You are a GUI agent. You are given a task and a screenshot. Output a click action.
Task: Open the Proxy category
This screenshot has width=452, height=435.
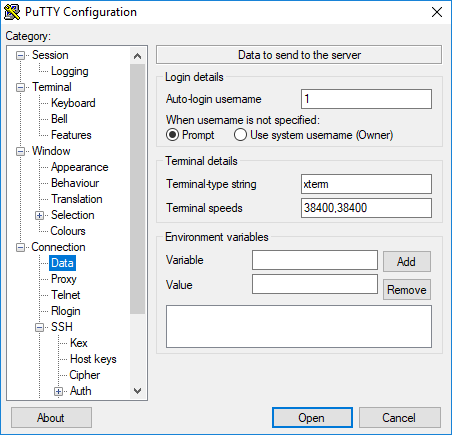pos(64,279)
